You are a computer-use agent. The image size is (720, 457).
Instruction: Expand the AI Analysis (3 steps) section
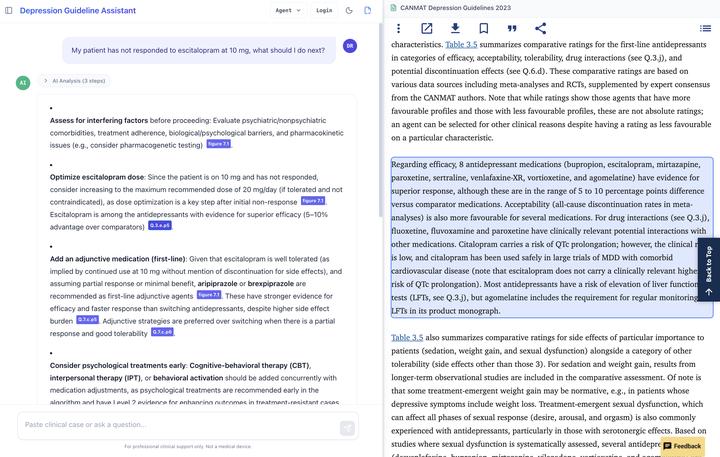(75, 80)
